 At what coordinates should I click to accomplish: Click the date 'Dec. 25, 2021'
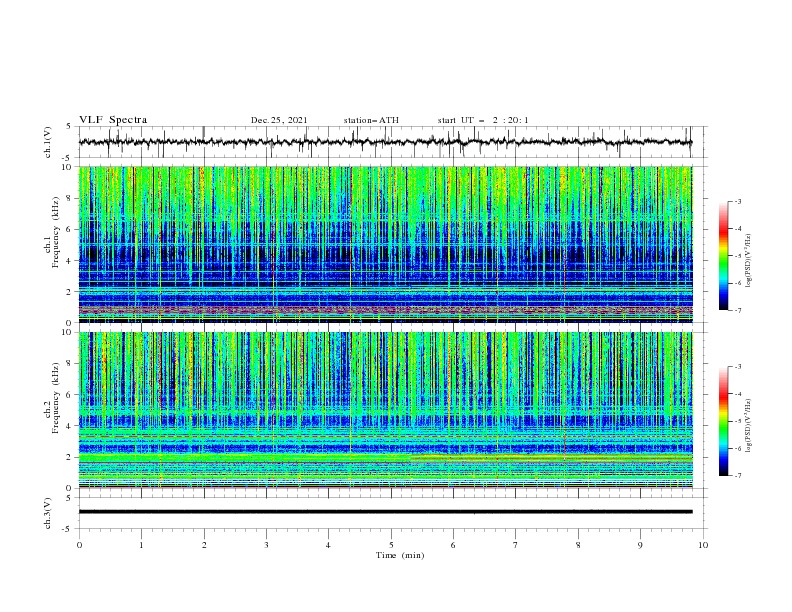[279, 120]
